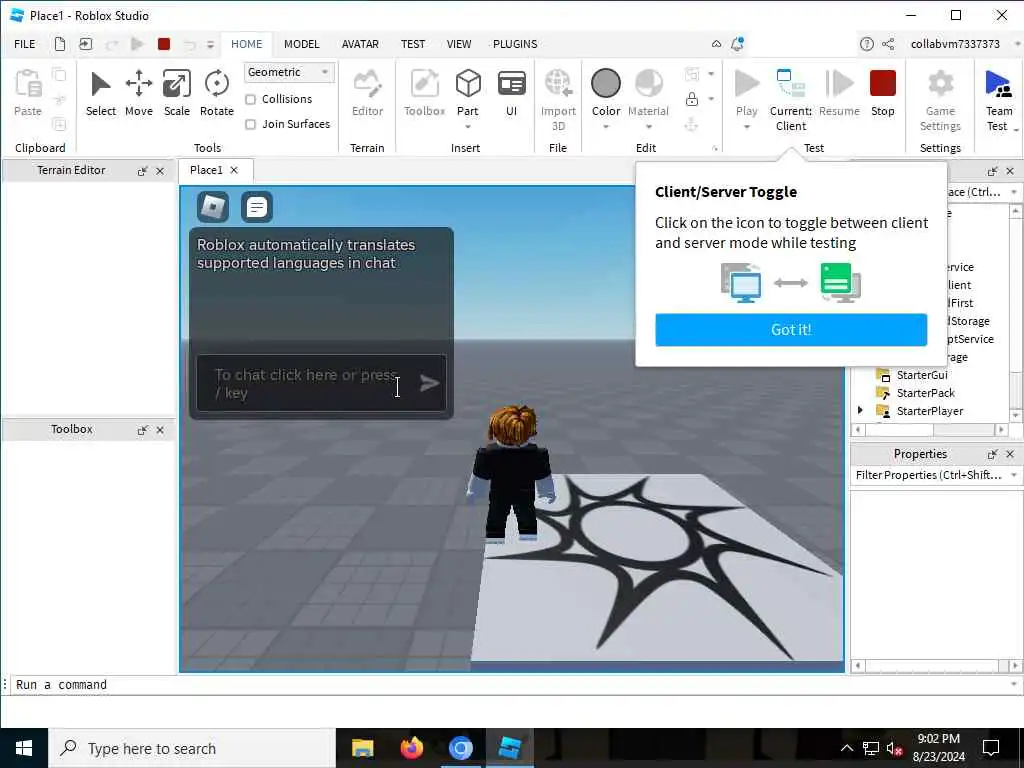Click the chat send arrow

click(429, 383)
